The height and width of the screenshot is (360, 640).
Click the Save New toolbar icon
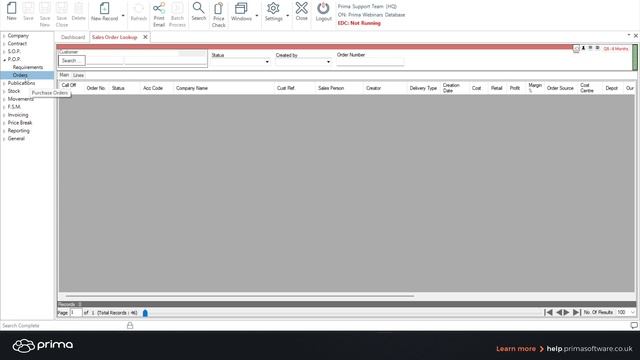pyautogui.click(x=45, y=8)
